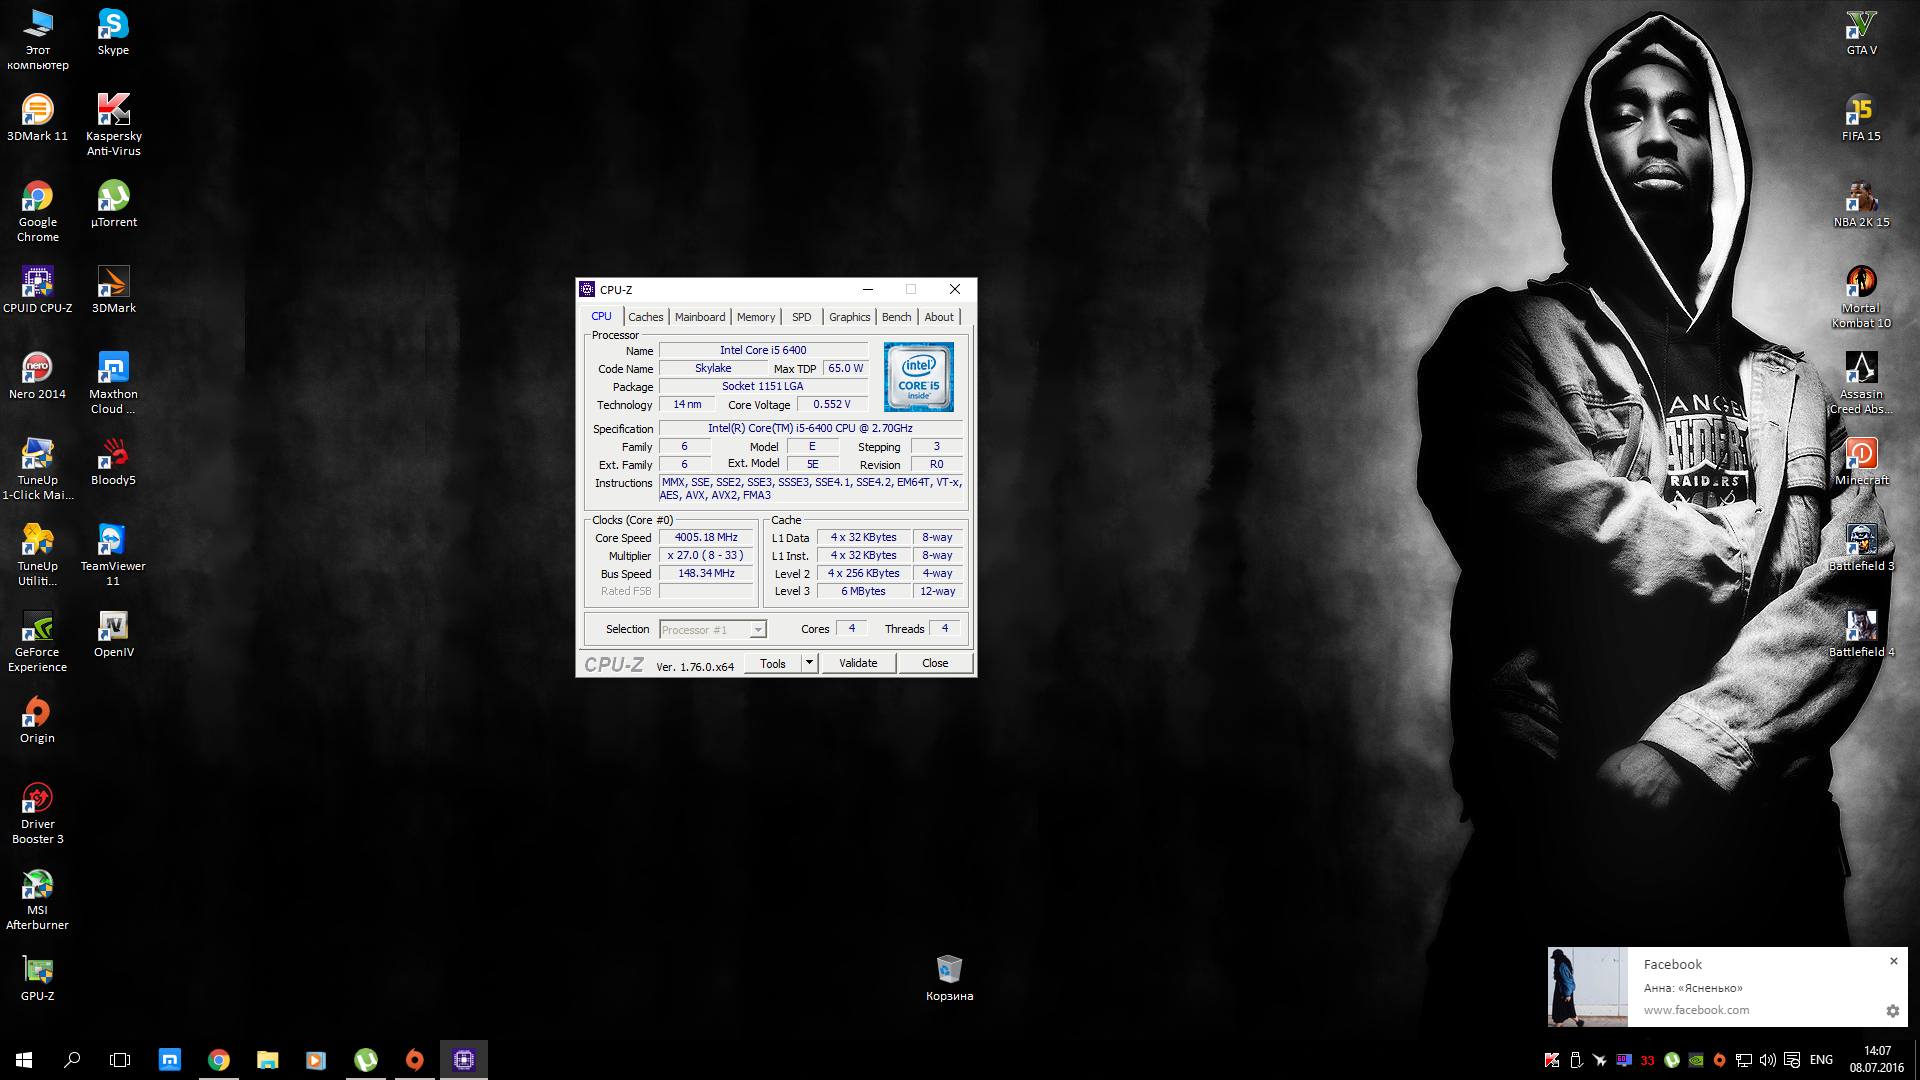This screenshot has width=1920, height=1080.
Task: Switch to the Mainboard tab
Action: [x=699, y=317]
